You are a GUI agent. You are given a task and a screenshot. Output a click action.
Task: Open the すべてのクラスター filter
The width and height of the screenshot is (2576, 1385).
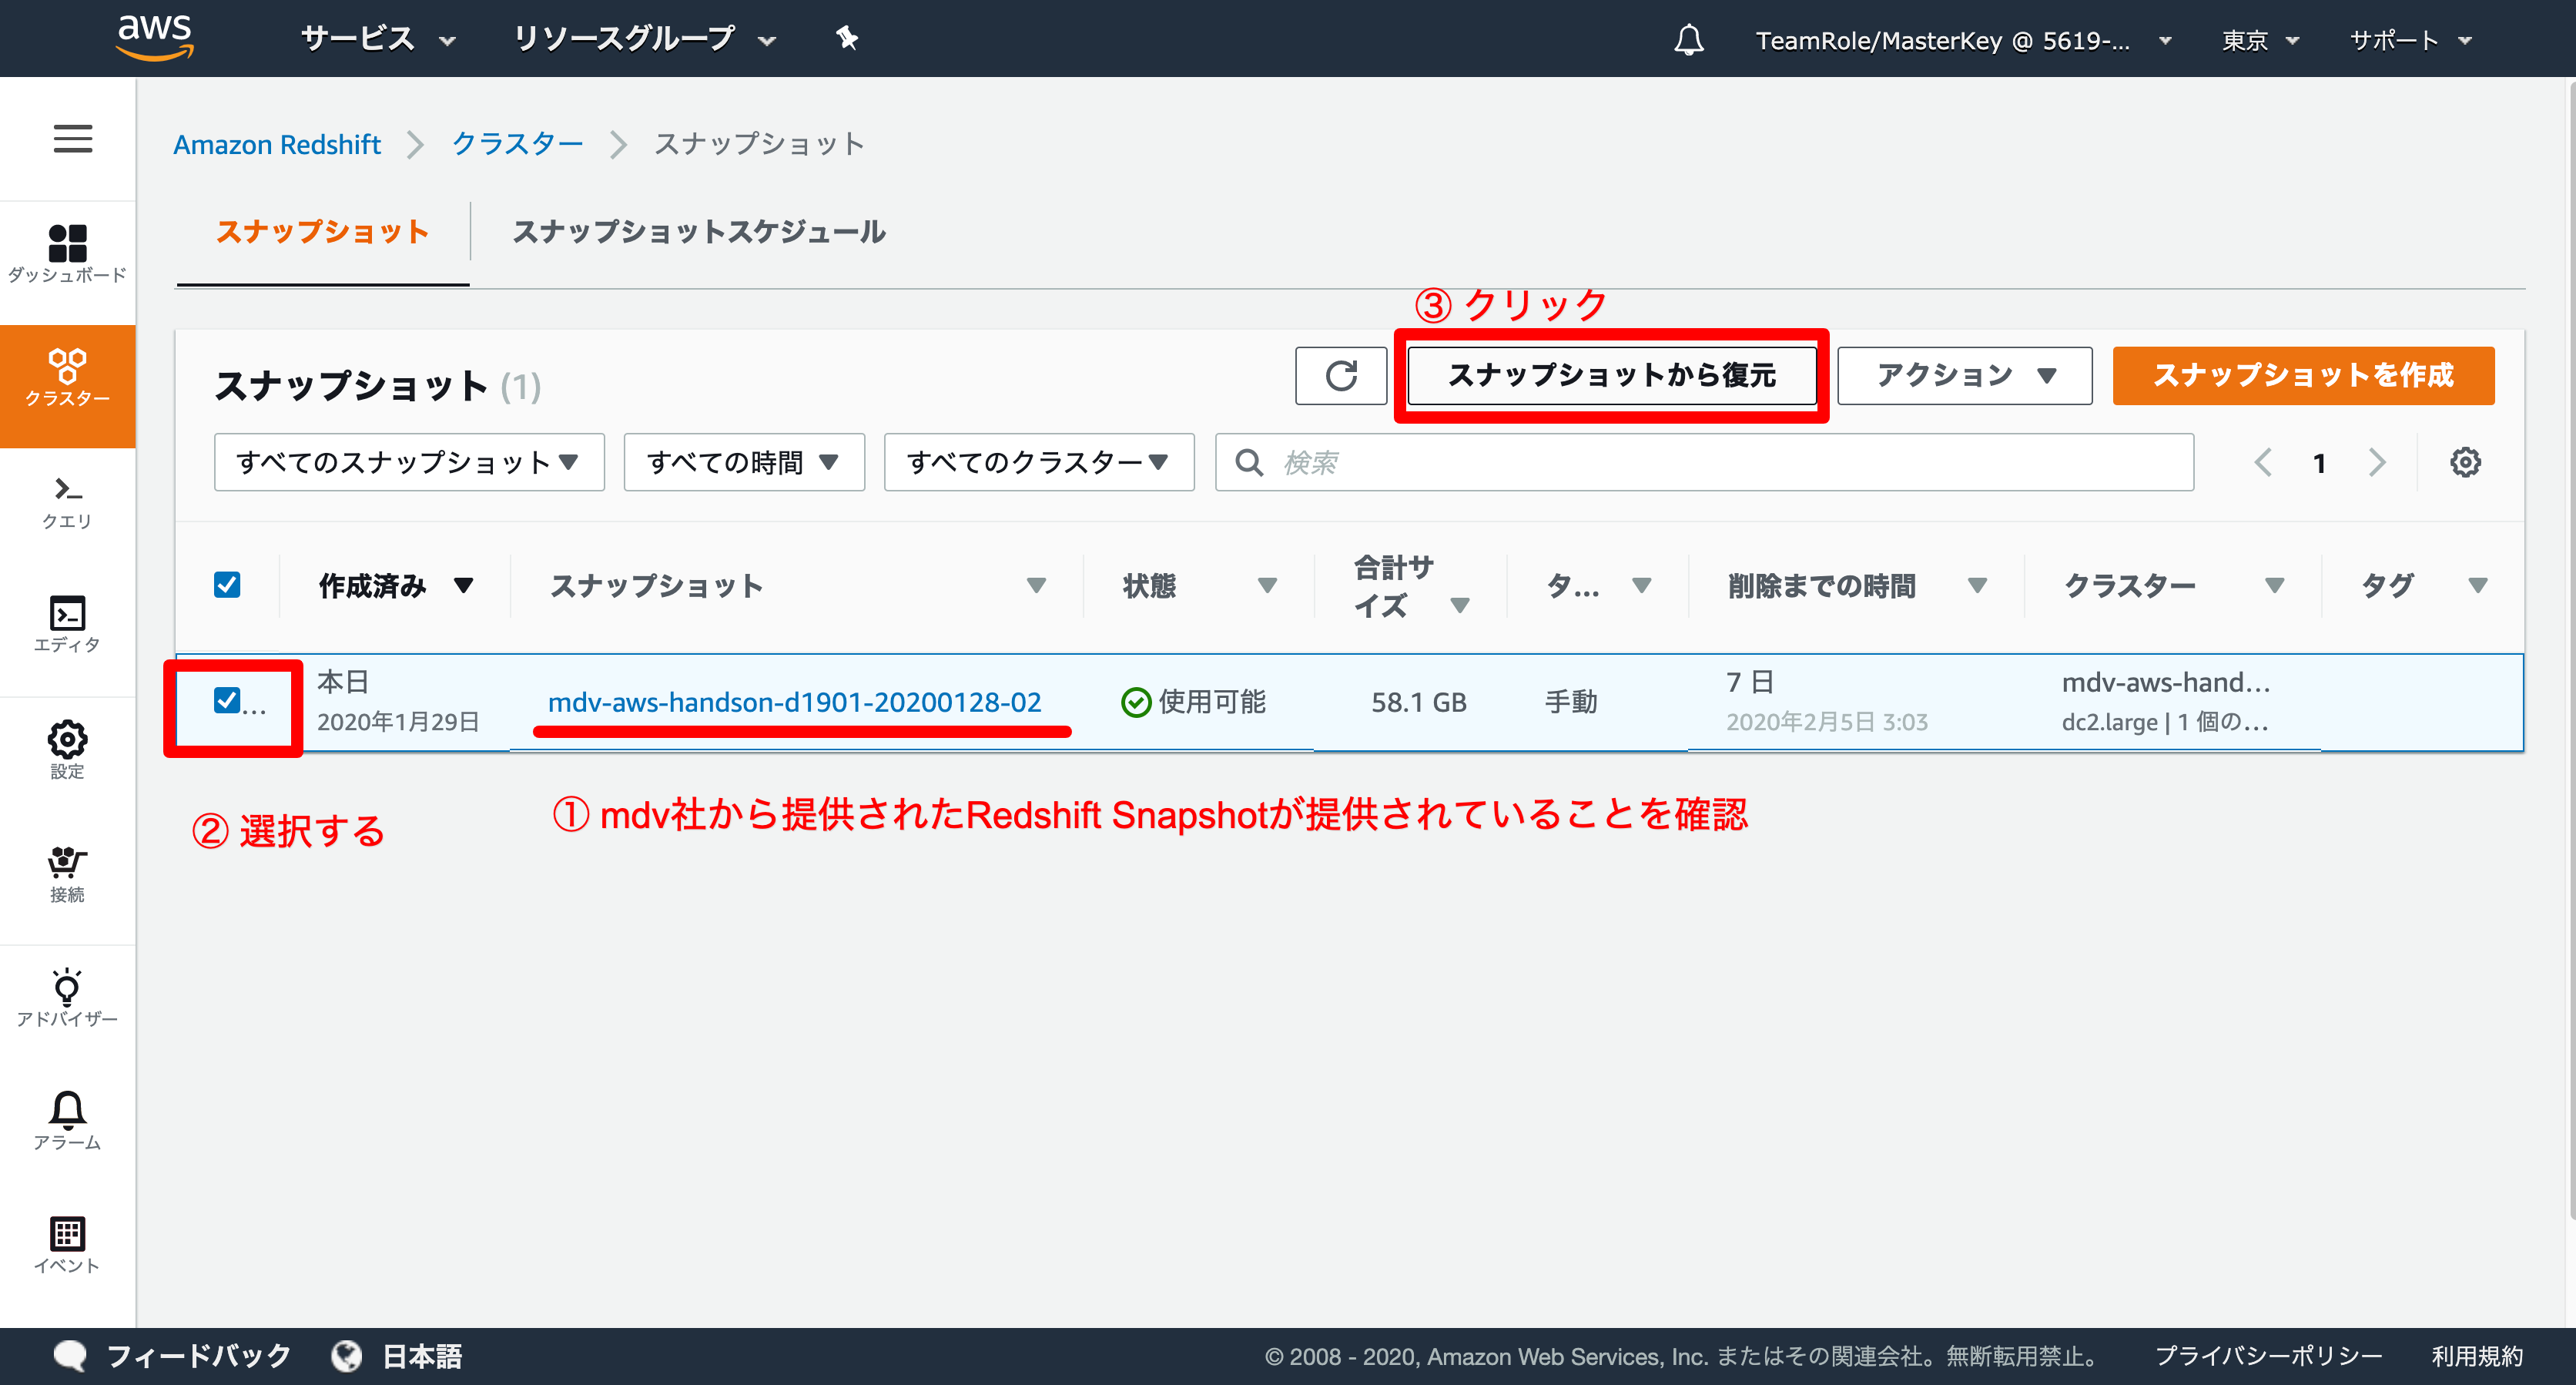(1039, 462)
